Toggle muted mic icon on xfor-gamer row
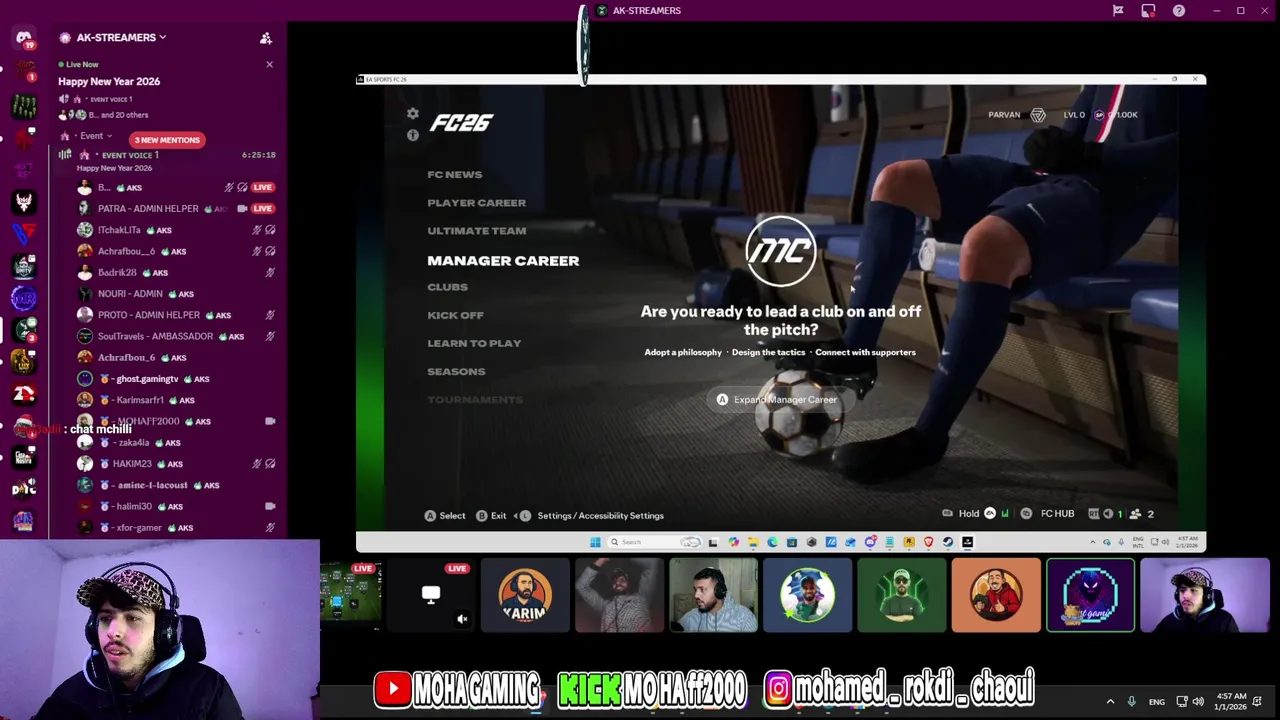This screenshot has height=720, width=1280. (x=270, y=528)
